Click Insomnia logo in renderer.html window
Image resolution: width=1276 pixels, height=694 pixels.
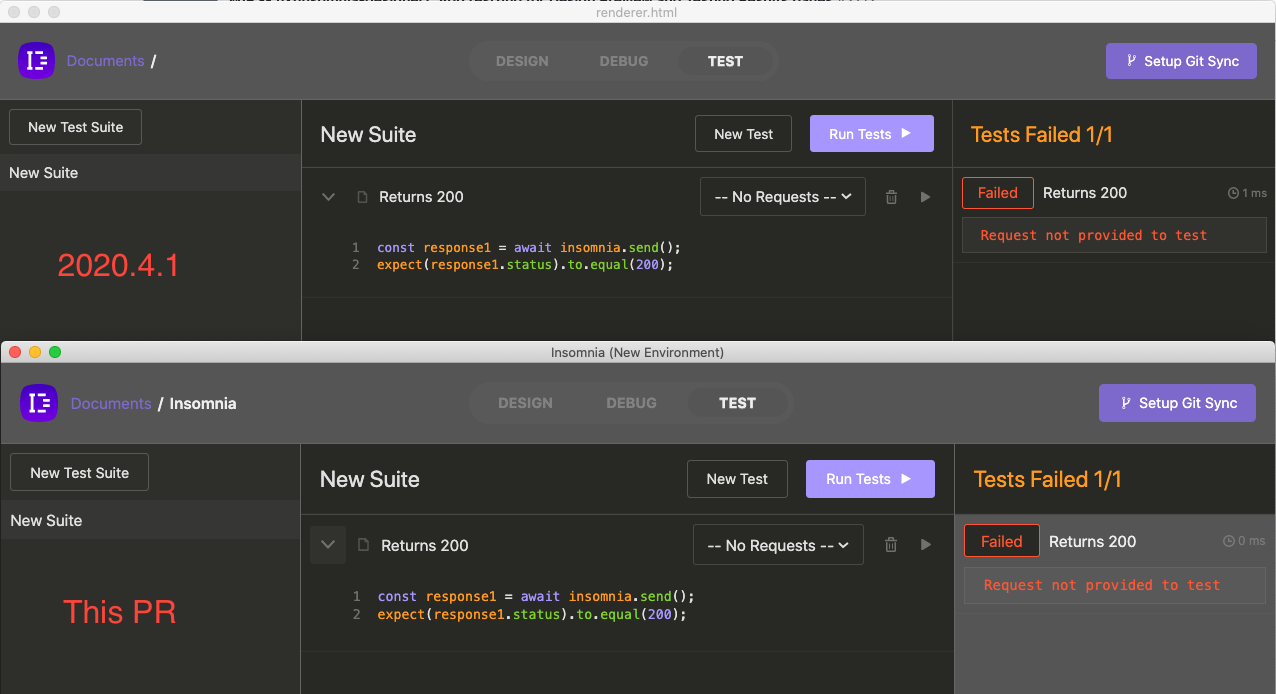point(37,61)
